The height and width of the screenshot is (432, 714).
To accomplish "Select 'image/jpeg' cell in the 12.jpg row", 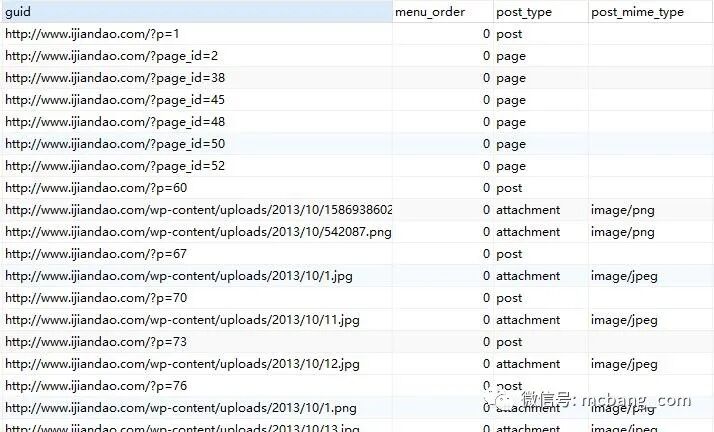I will point(651,364).
